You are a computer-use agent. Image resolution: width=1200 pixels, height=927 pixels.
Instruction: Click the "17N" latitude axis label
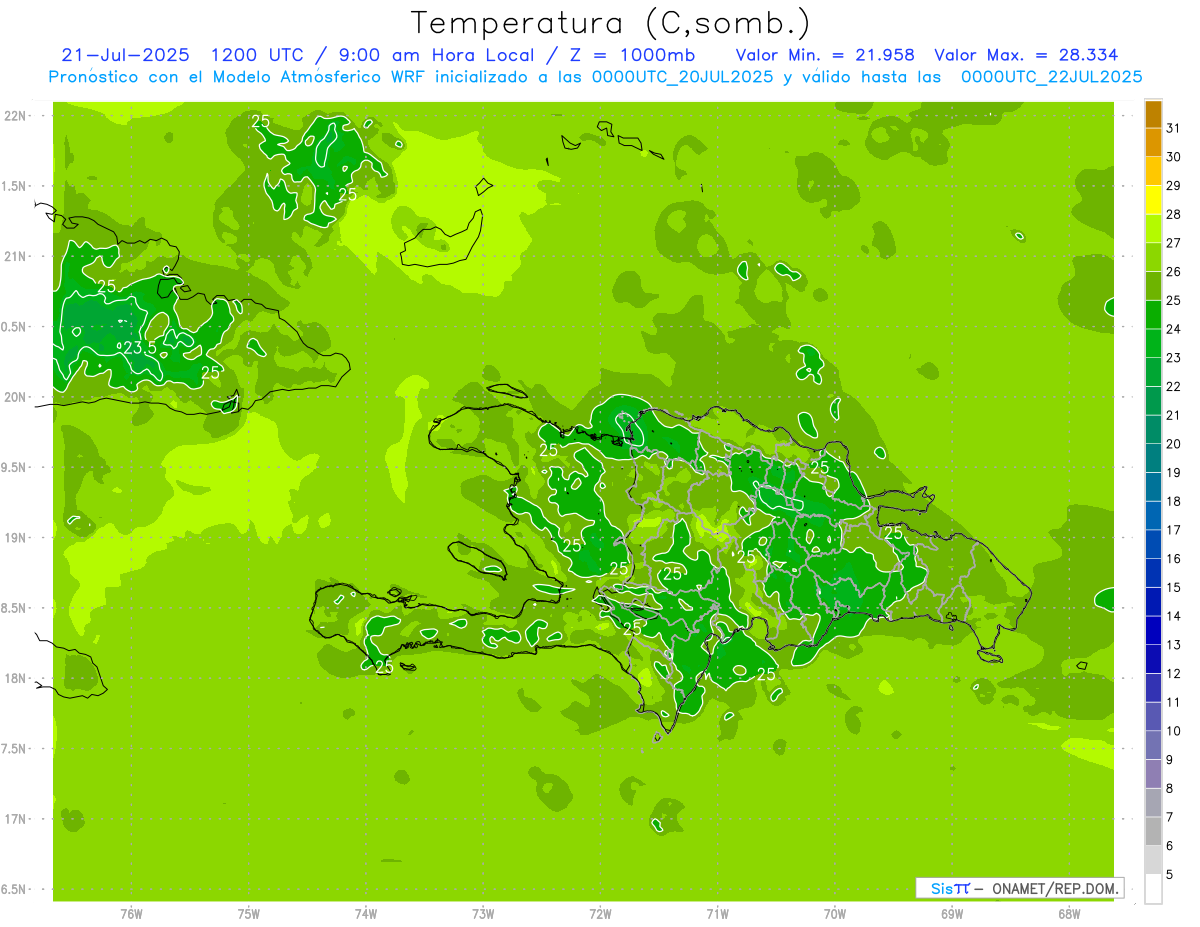coord(16,819)
